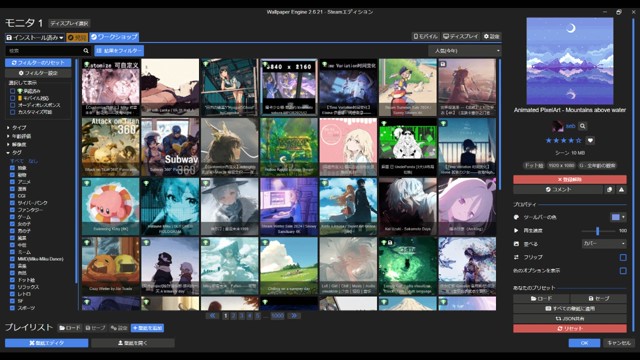Click trophy badge on Kirby wallpaper thumbnail
640x360 pixels.
point(87,183)
